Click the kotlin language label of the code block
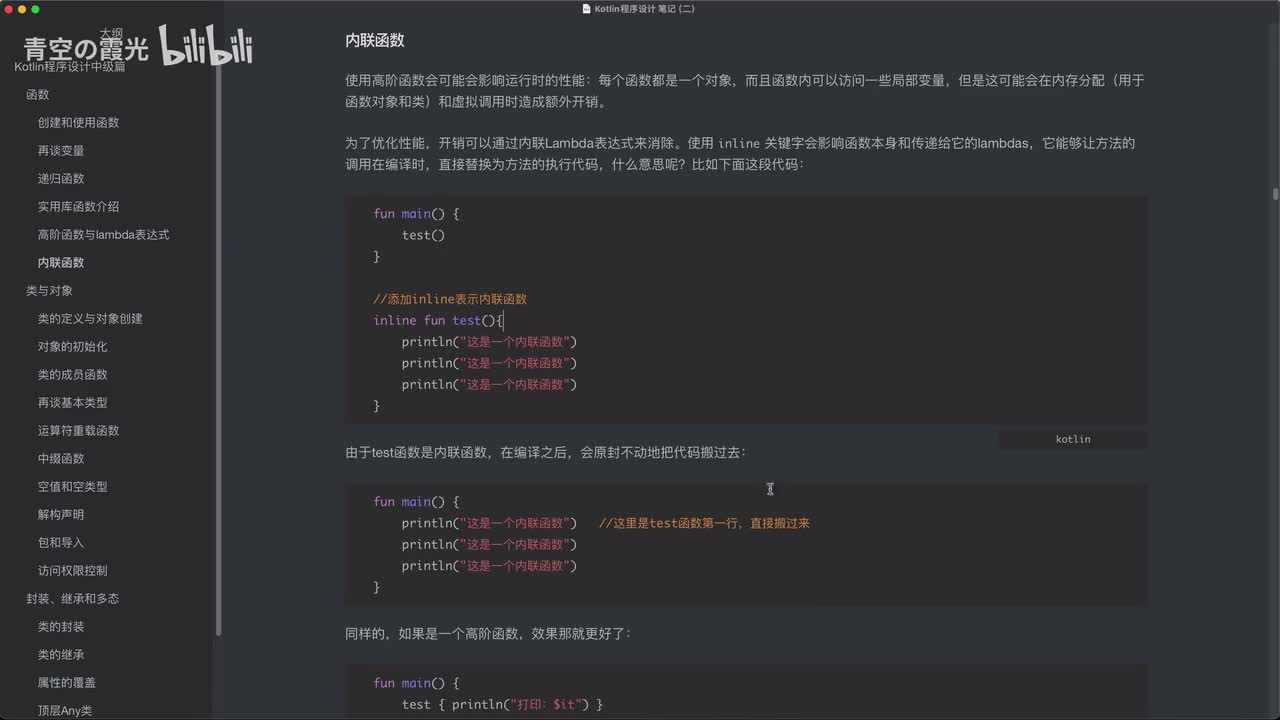Image resolution: width=1280 pixels, height=720 pixels. coord(1073,439)
